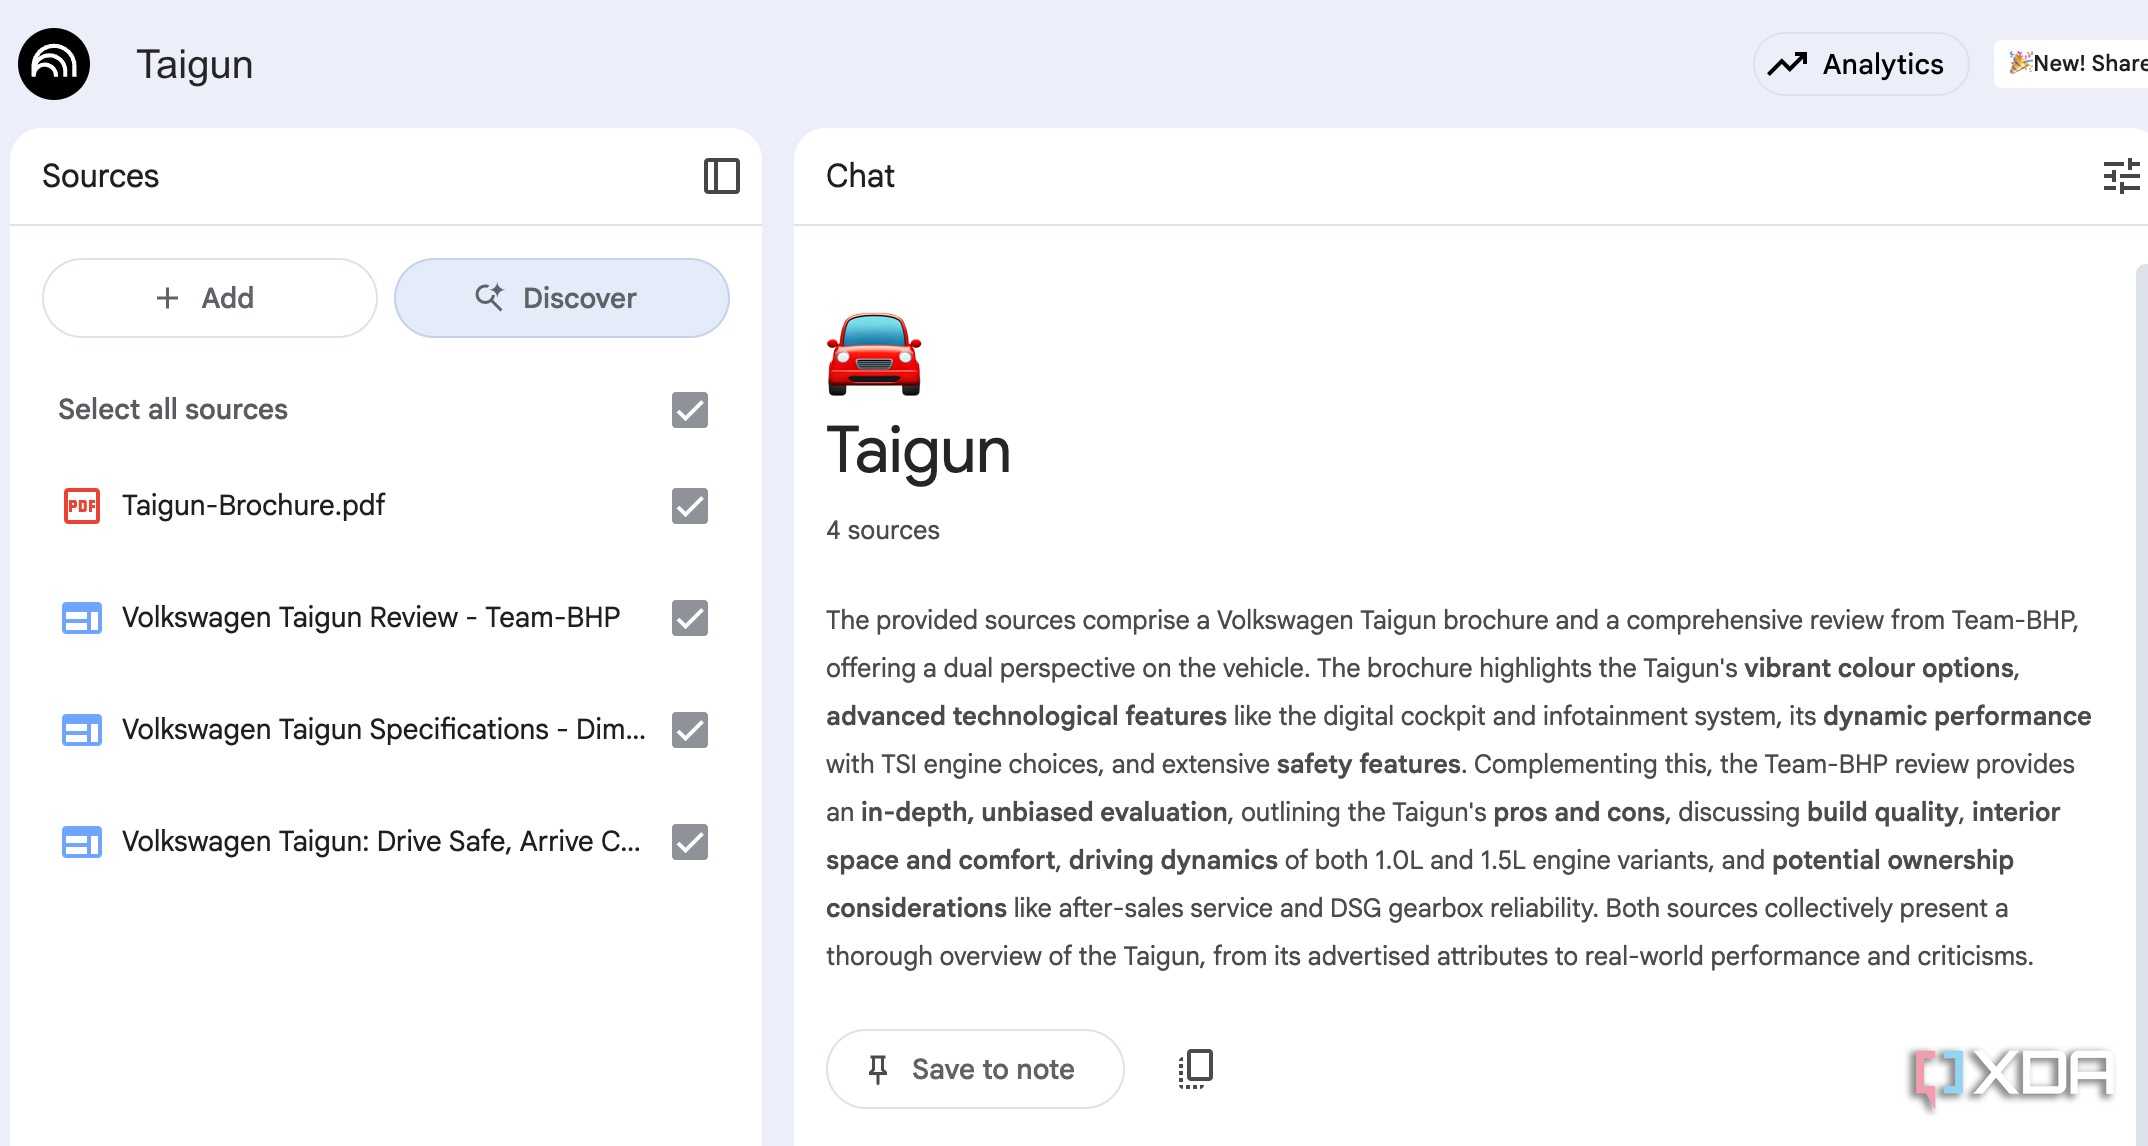Open the Analytics button
Screen dimensions: 2148x1146
[x=1860, y=64]
